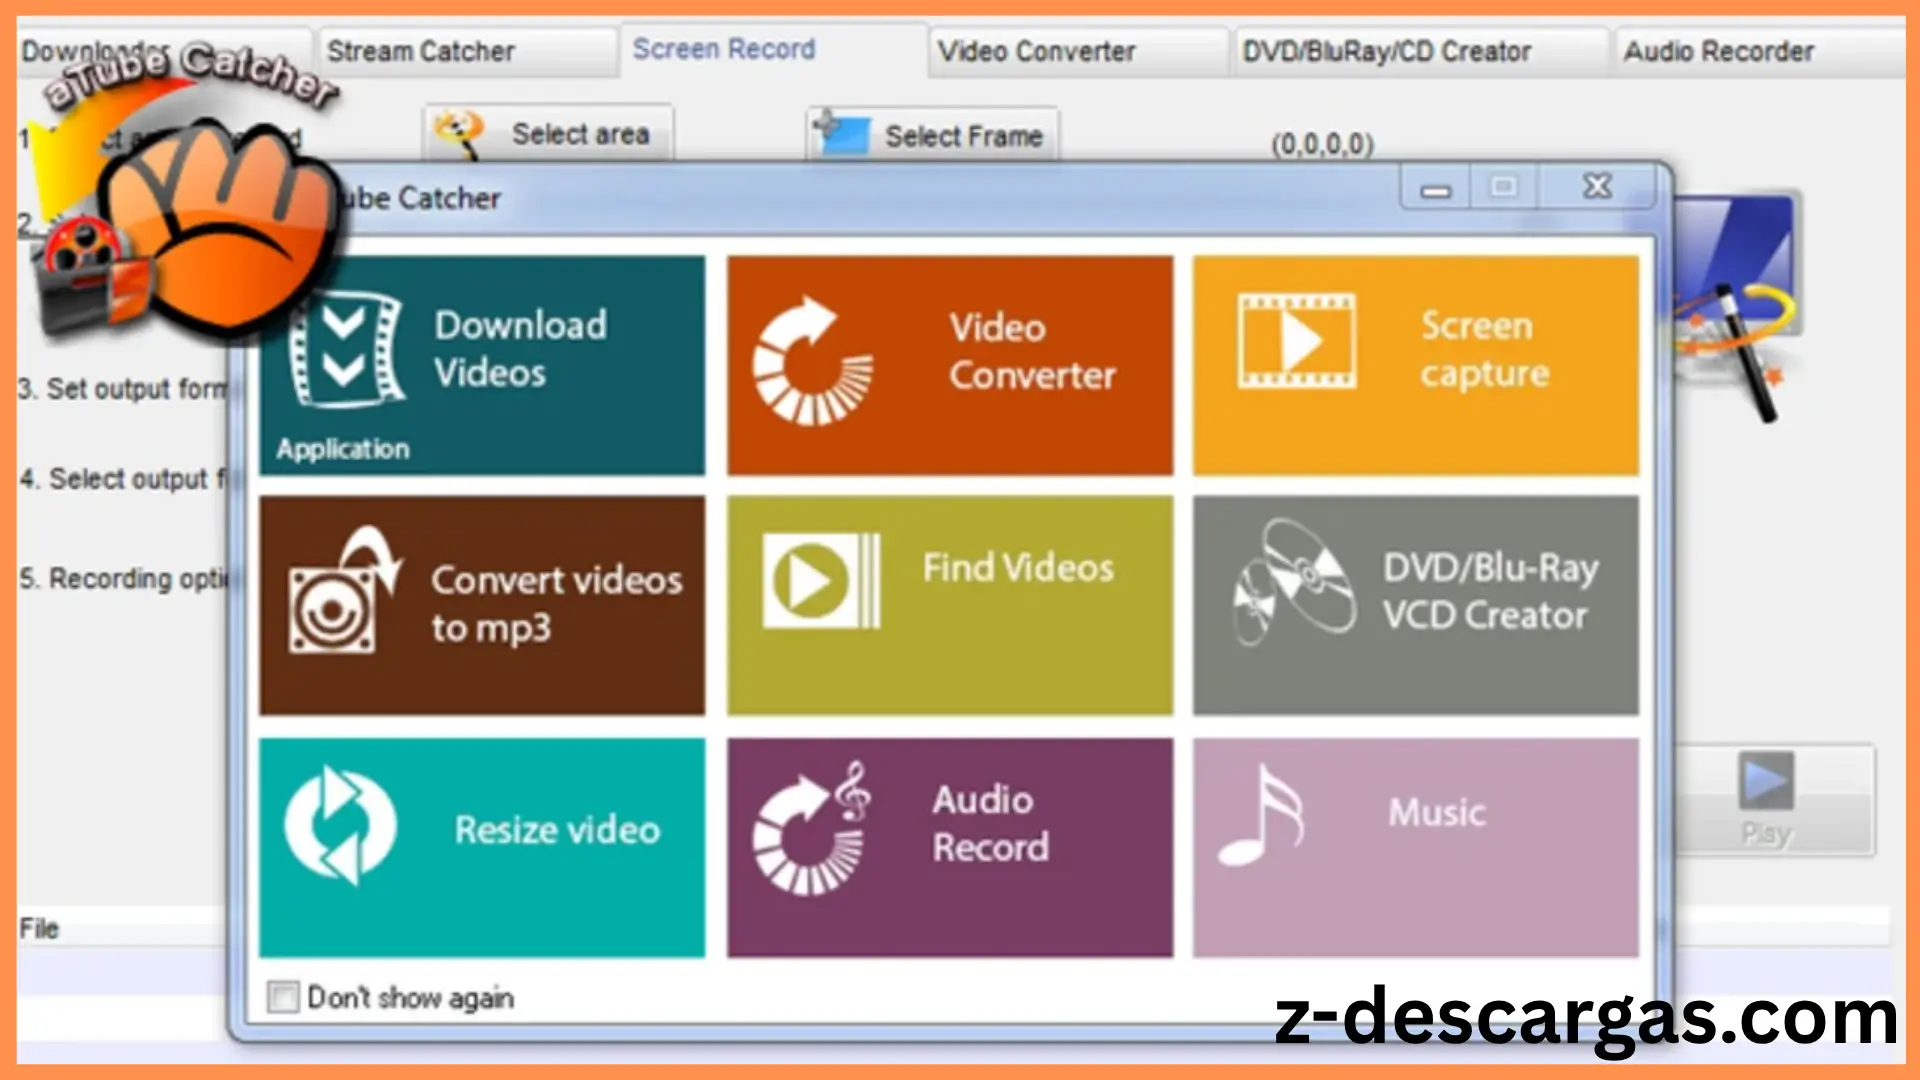1920x1080 pixels.
Task: Click the Video Converter circular arrow icon
Action: click(x=812, y=361)
